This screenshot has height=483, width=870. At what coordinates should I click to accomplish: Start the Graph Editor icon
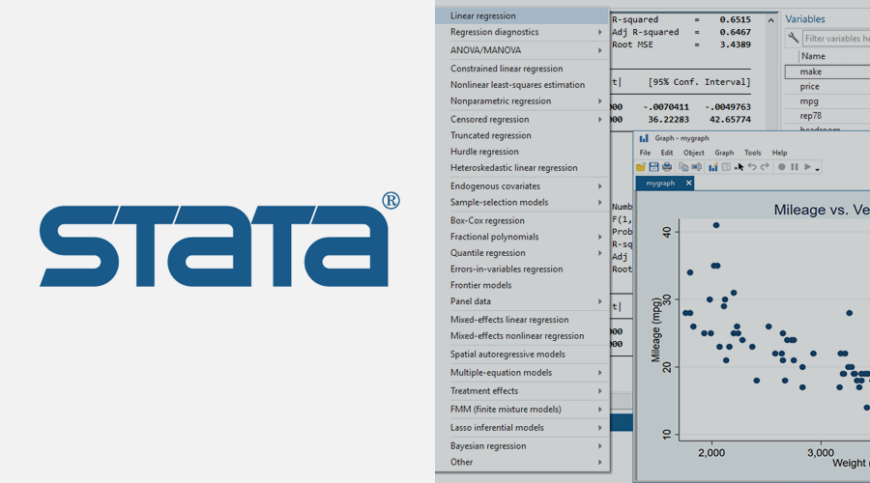[x=713, y=166]
